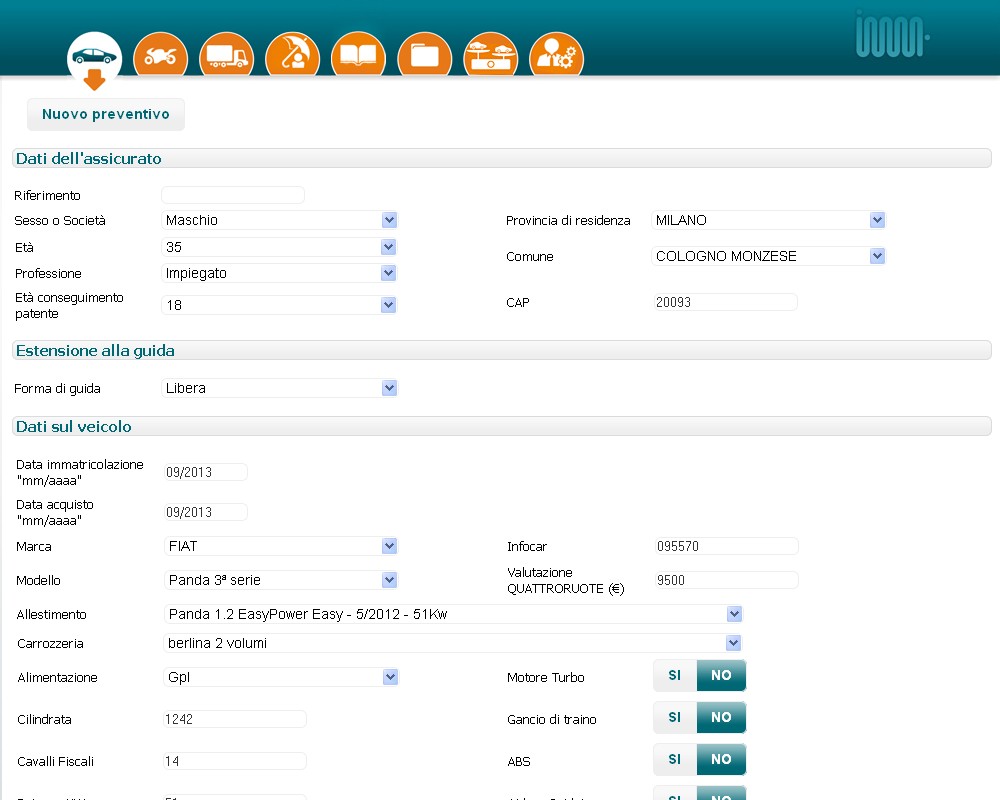Set Motore Turbo to SI
This screenshot has height=800, width=1000.
coord(675,675)
